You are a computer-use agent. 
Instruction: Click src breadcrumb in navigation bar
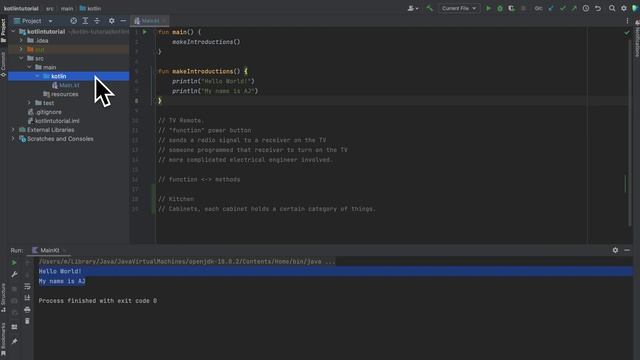(50, 8)
